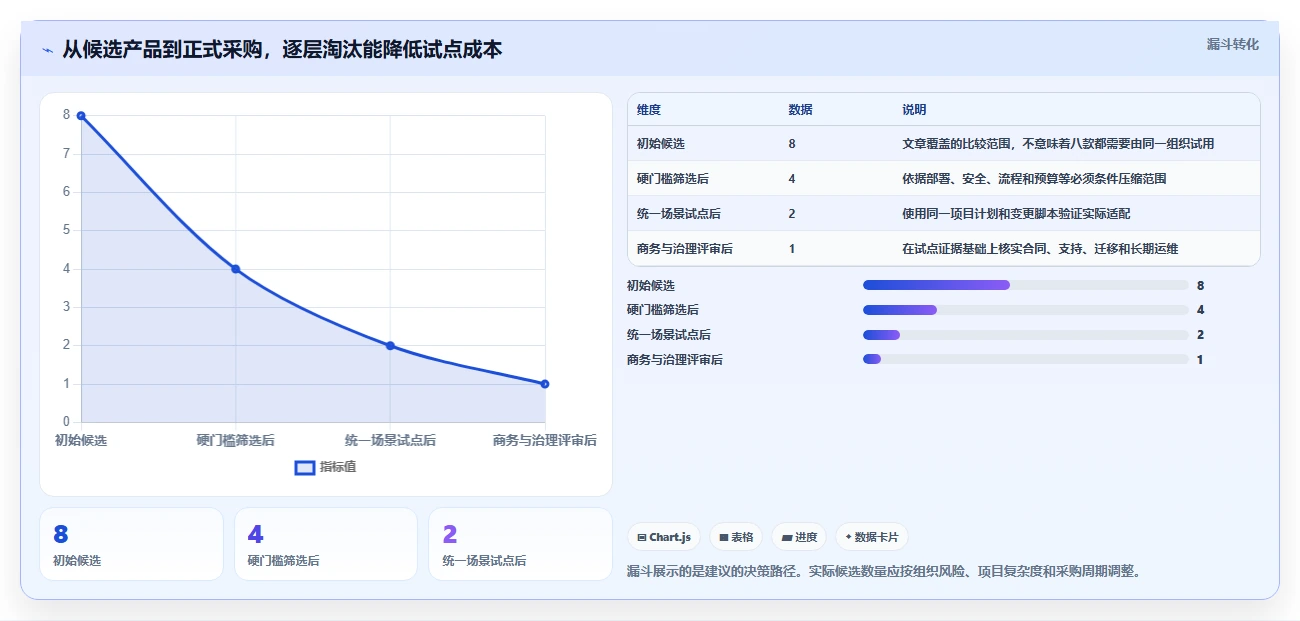The image size is (1300, 621).
Task: Click the 硬门槛筛选后 progress bar
Action: pos(1025,310)
